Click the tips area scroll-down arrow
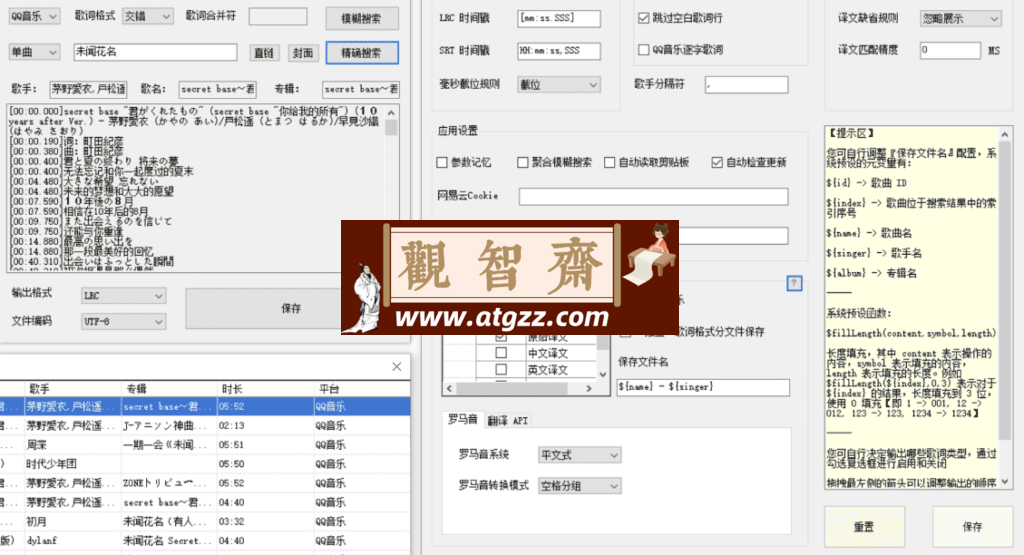 pyautogui.click(x=1004, y=482)
